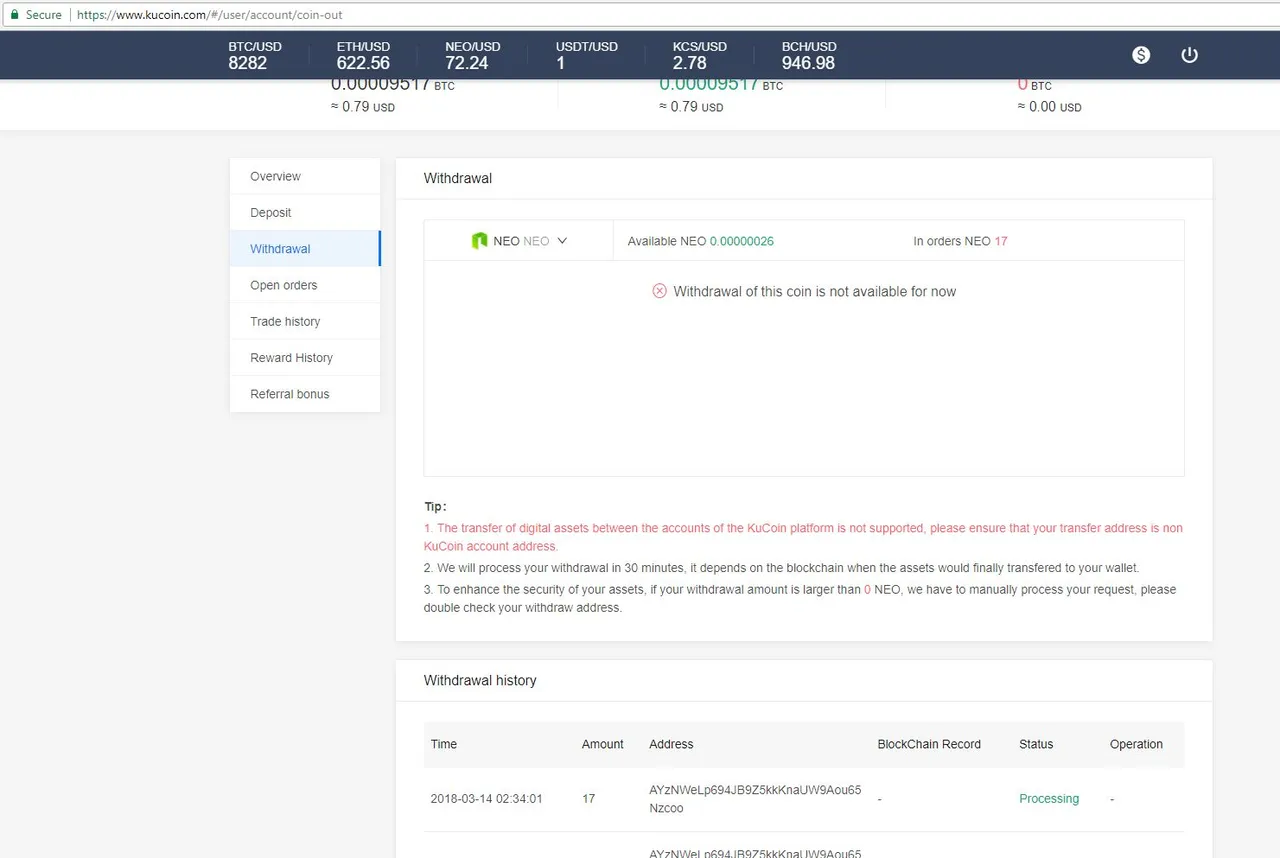Click the BCH/USD 946.98 ticker
The height and width of the screenshot is (858, 1280).
(809, 55)
